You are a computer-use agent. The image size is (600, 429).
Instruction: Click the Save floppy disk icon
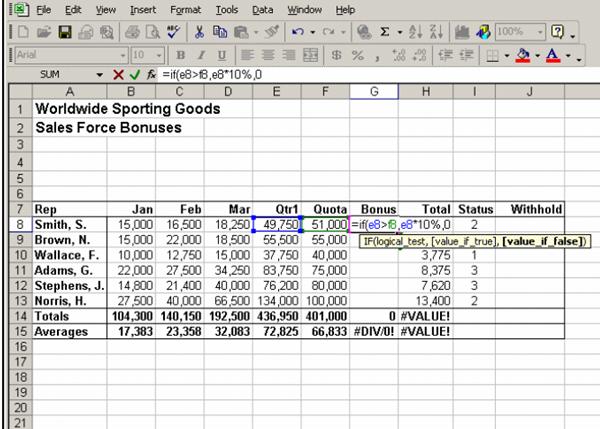click(65, 32)
